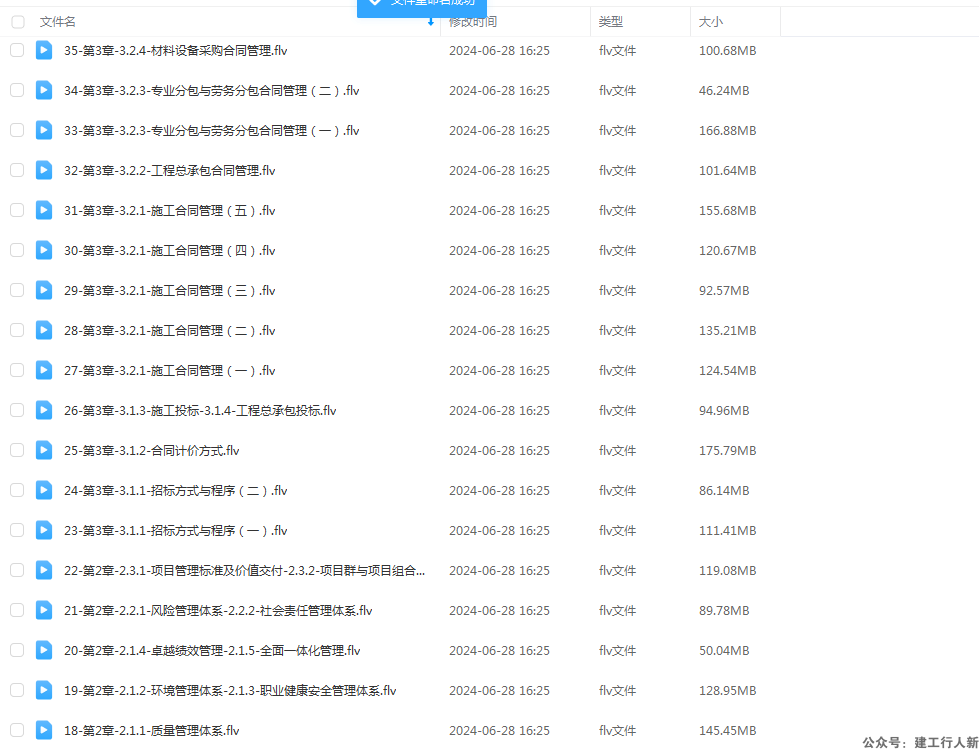Check the box for file 18 质量管理体系
This screenshot has width=979, height=749.
(x=17, y=730)
